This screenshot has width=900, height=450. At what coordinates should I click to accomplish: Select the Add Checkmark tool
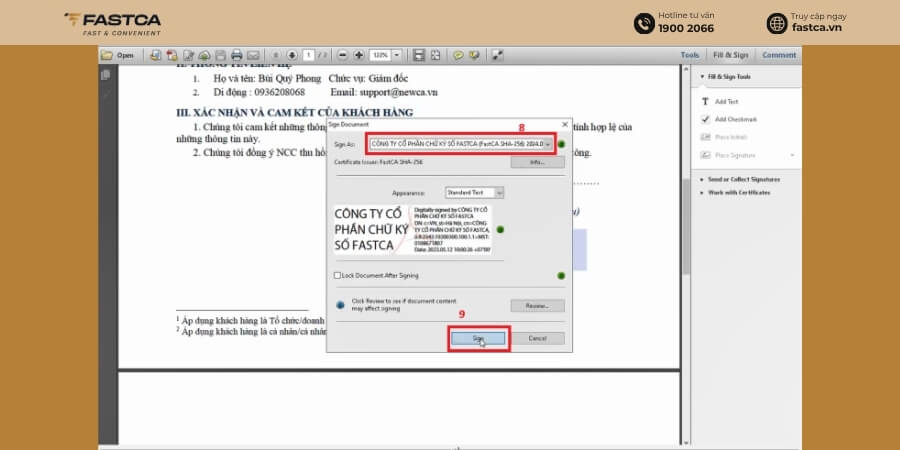click(728, 119)
